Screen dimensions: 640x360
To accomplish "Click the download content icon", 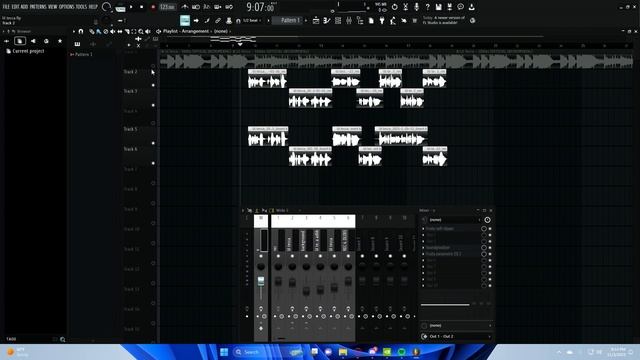I will point(471,7).
